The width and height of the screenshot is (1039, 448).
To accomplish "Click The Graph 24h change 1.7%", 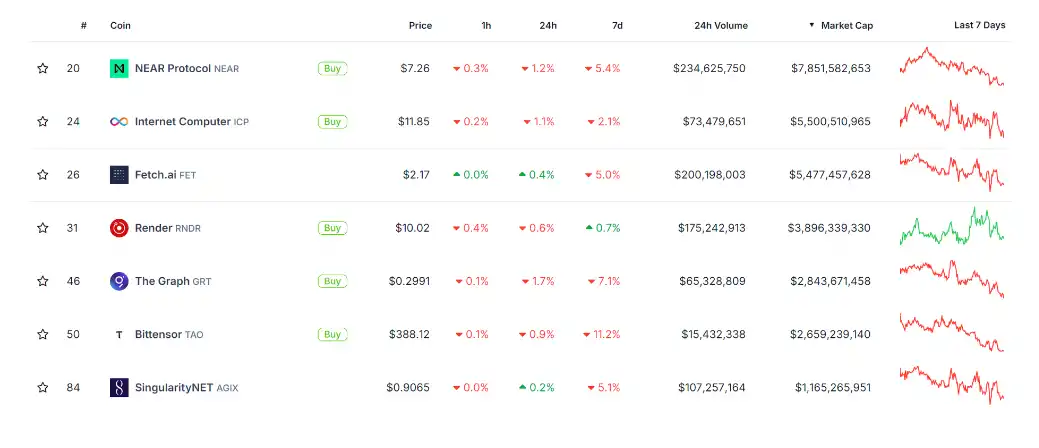I will (538, 281).
